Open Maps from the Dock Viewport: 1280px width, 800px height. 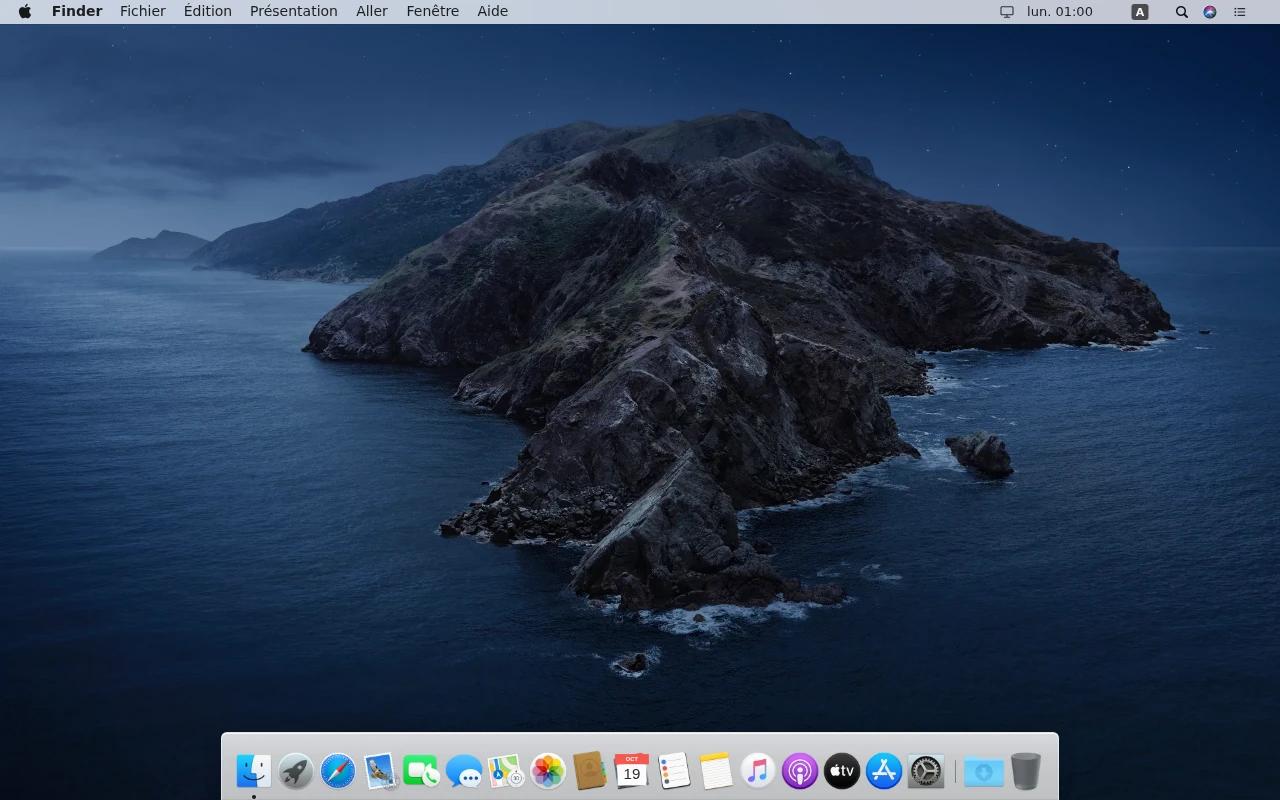click(506, 771)
